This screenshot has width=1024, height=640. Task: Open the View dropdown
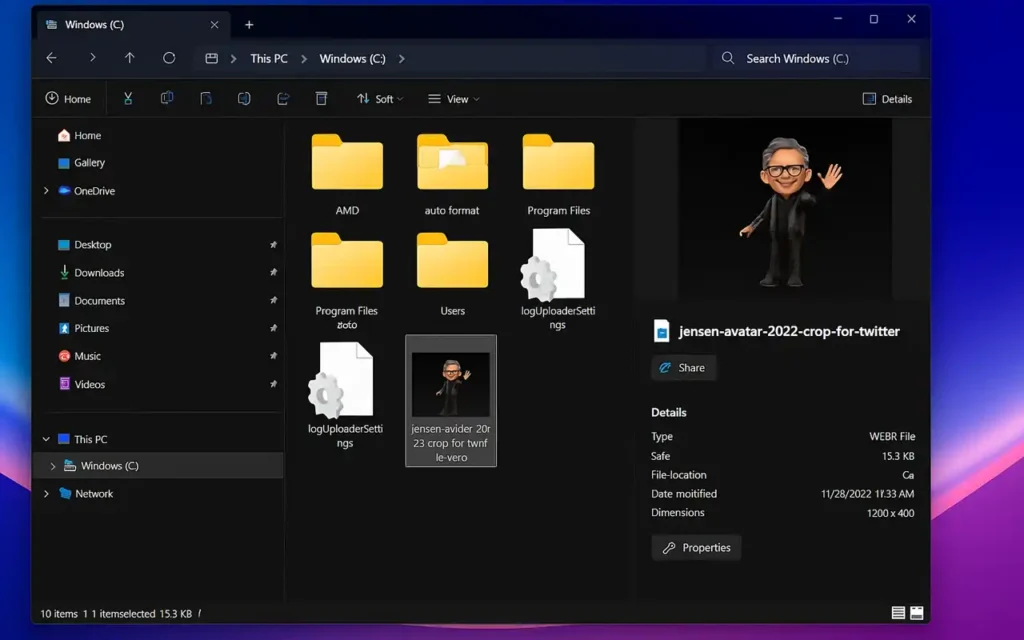[x=453, y=98]
